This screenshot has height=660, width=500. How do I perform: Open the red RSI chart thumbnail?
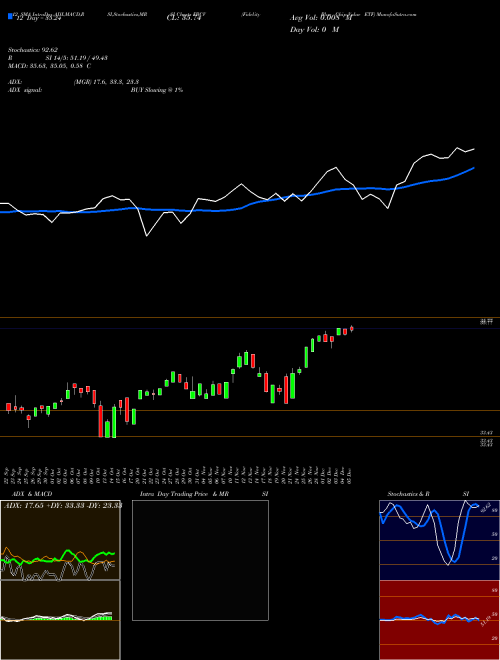coord(439,620)
